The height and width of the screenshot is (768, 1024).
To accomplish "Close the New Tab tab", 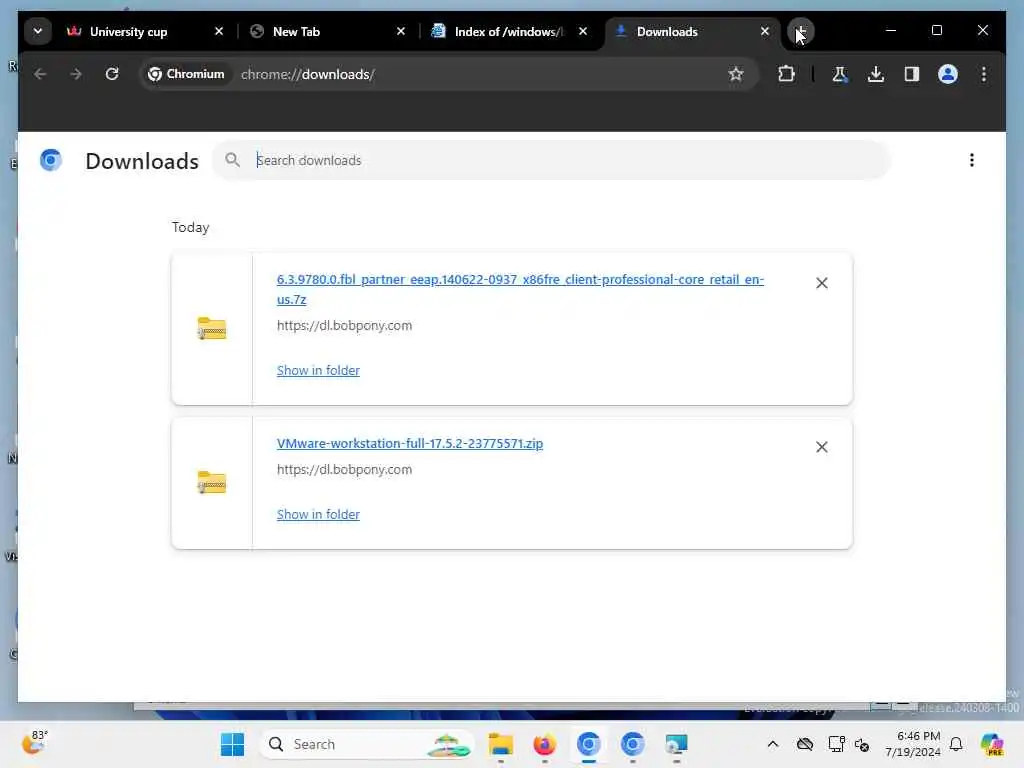I will click(x=401, y=31).
